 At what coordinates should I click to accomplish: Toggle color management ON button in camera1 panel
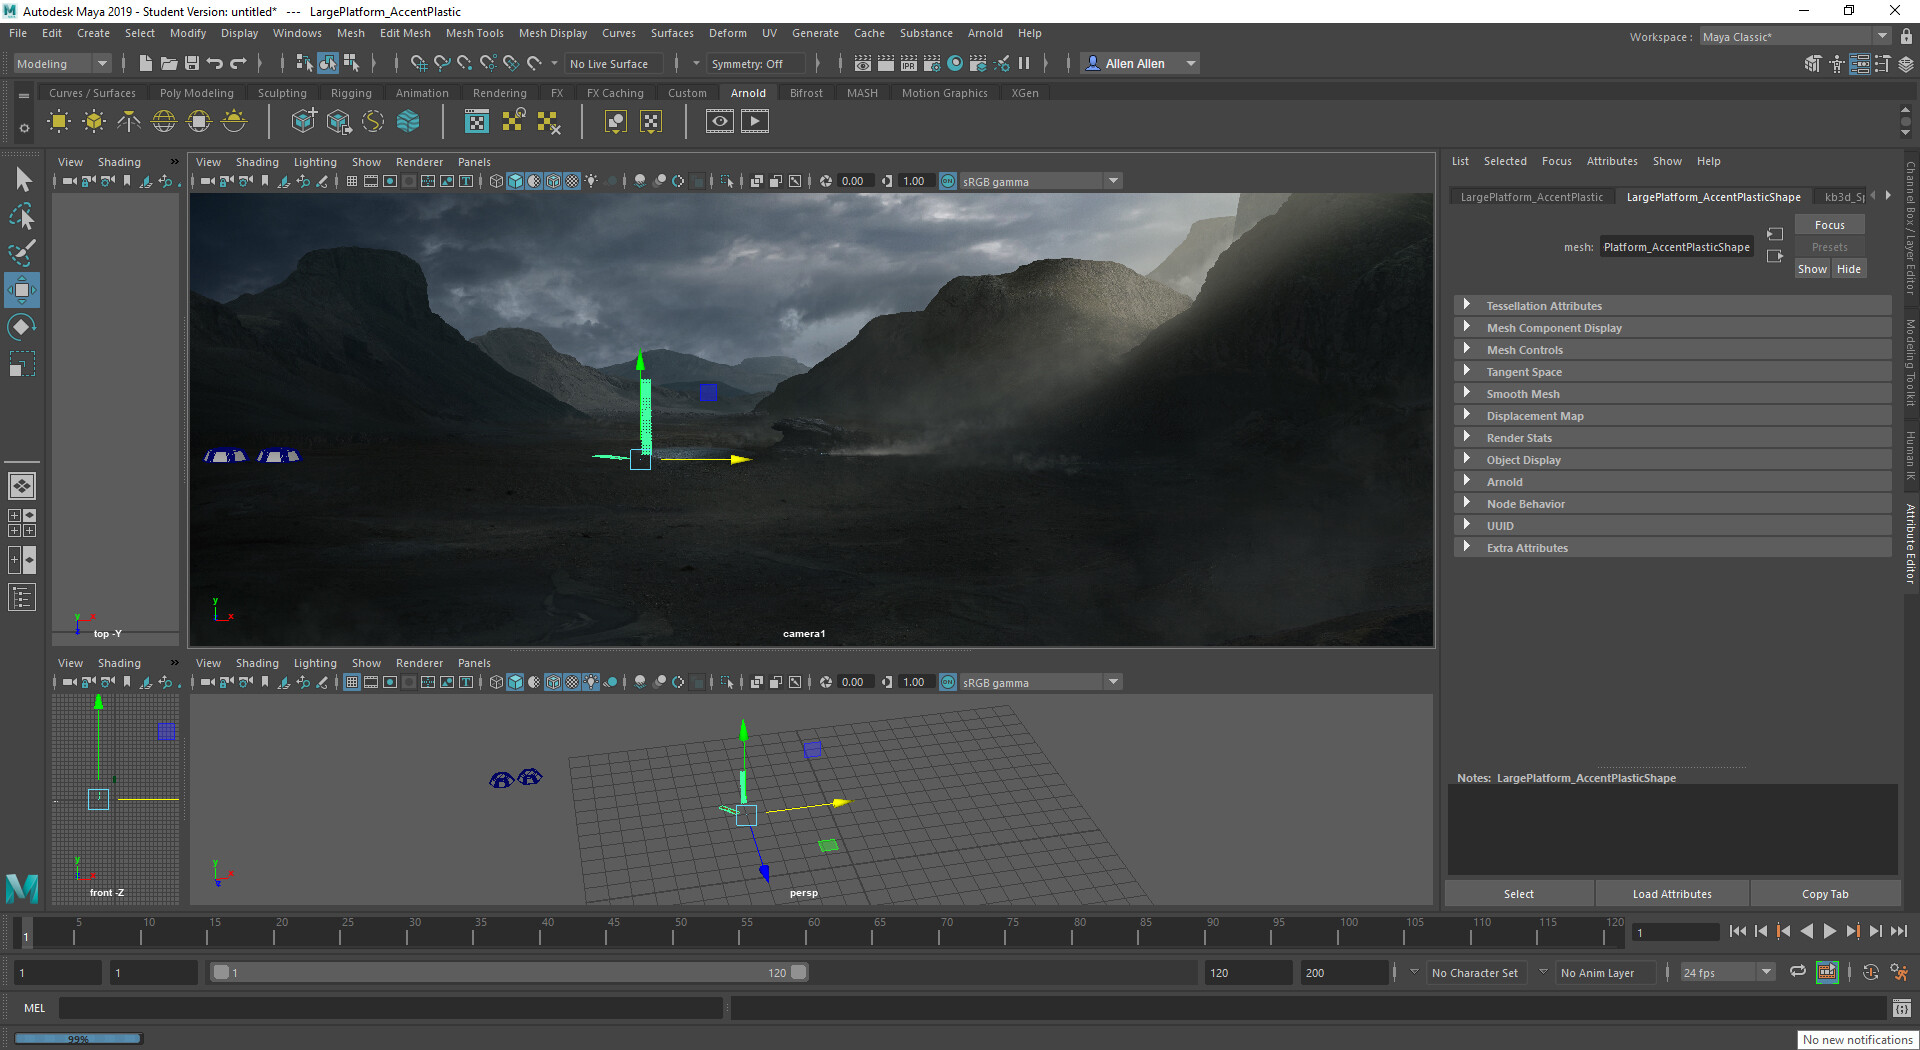[x=948, y=181]
